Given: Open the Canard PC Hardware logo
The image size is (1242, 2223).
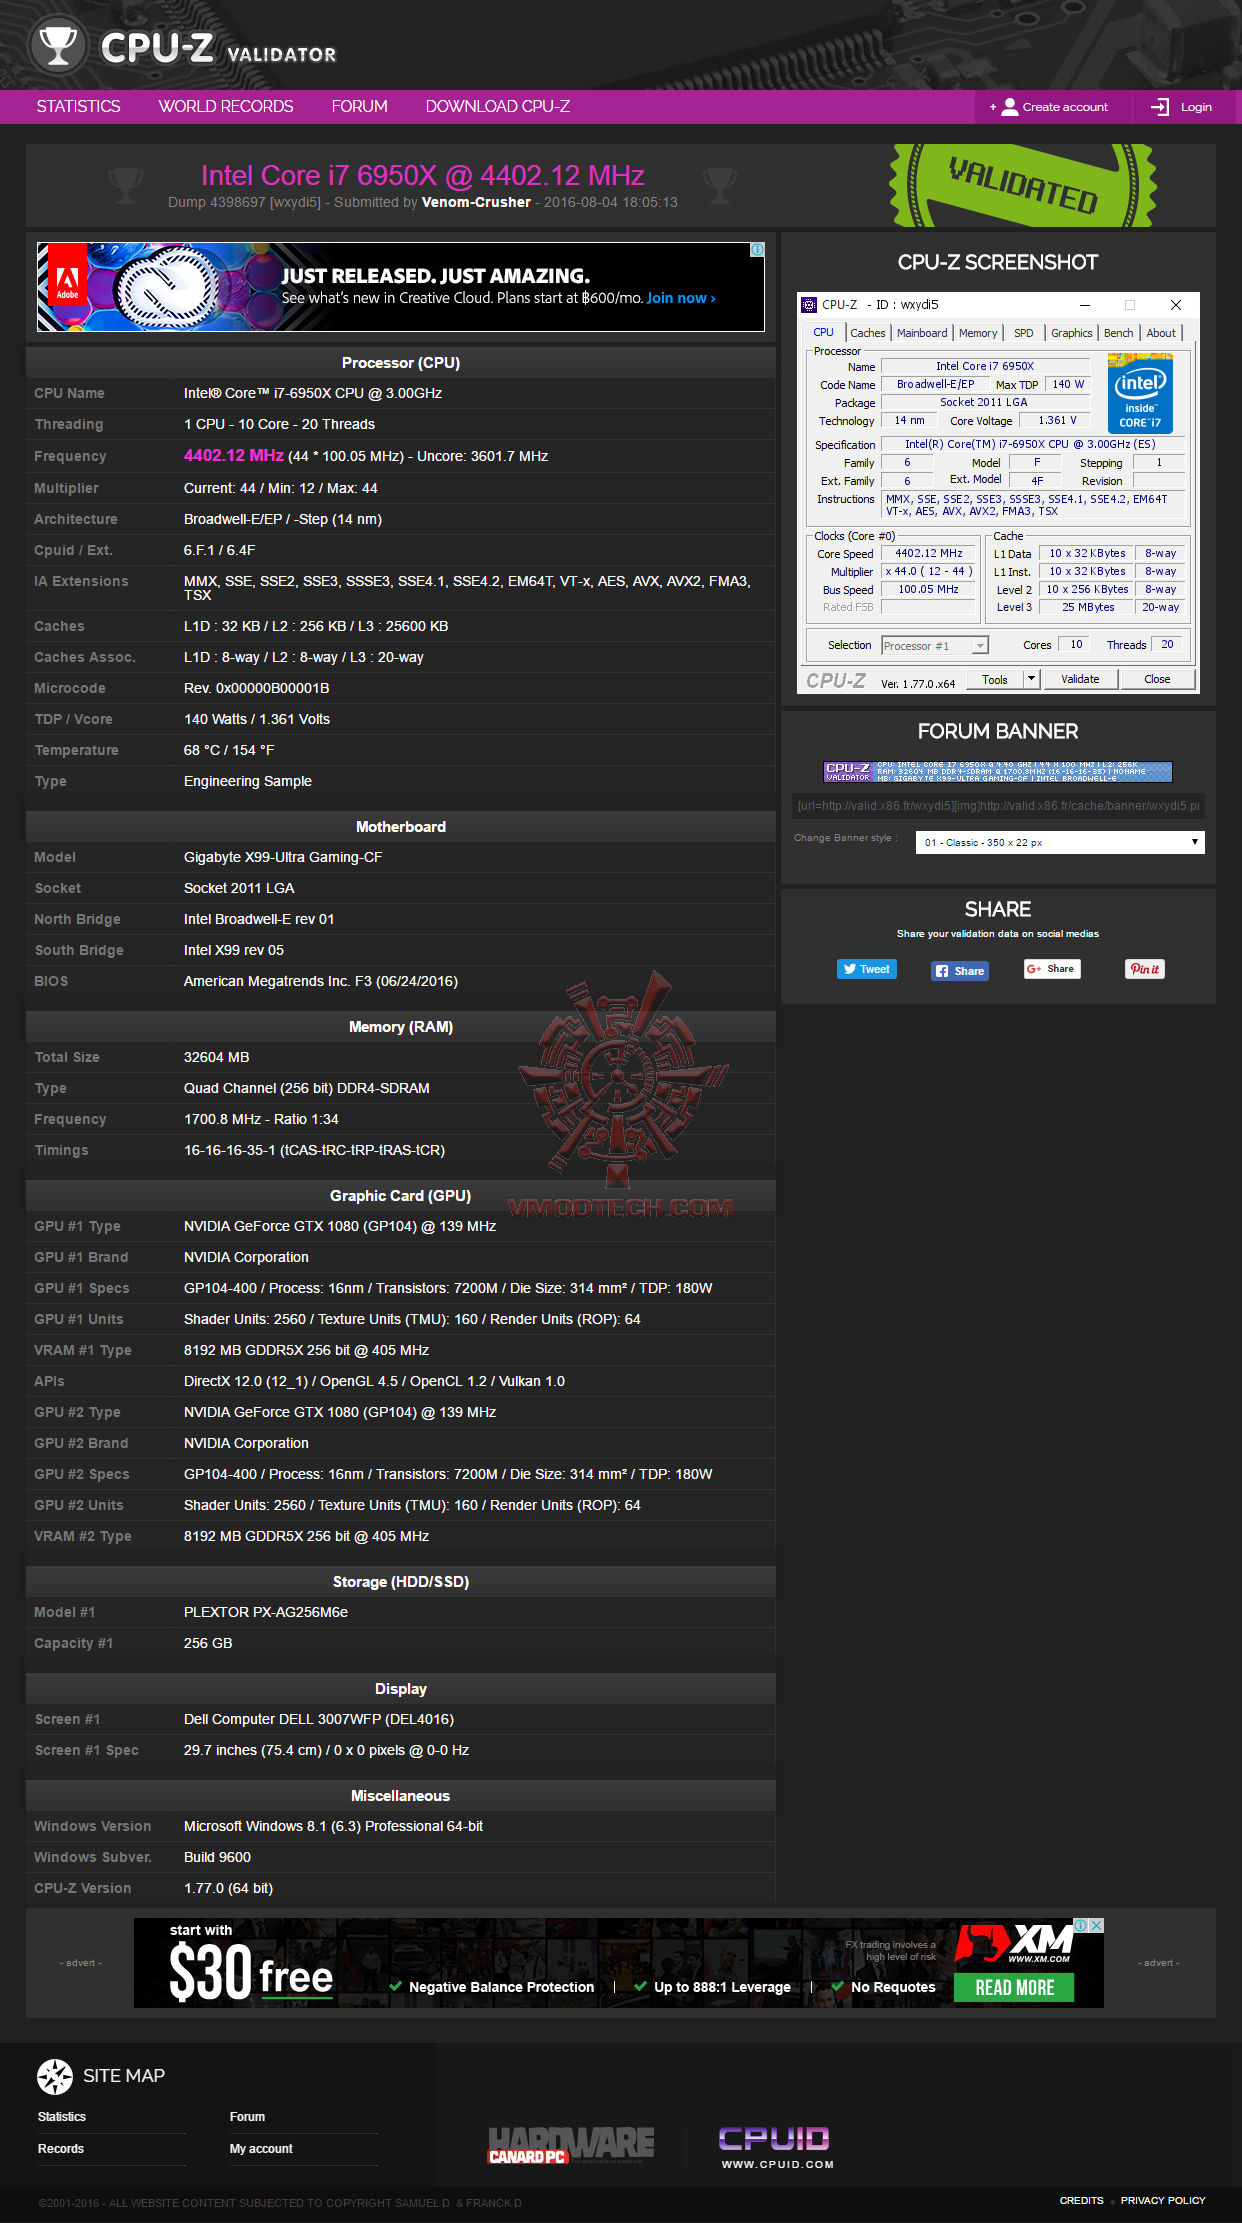Looking at the screenshot, I should (x=571, y=2146).
